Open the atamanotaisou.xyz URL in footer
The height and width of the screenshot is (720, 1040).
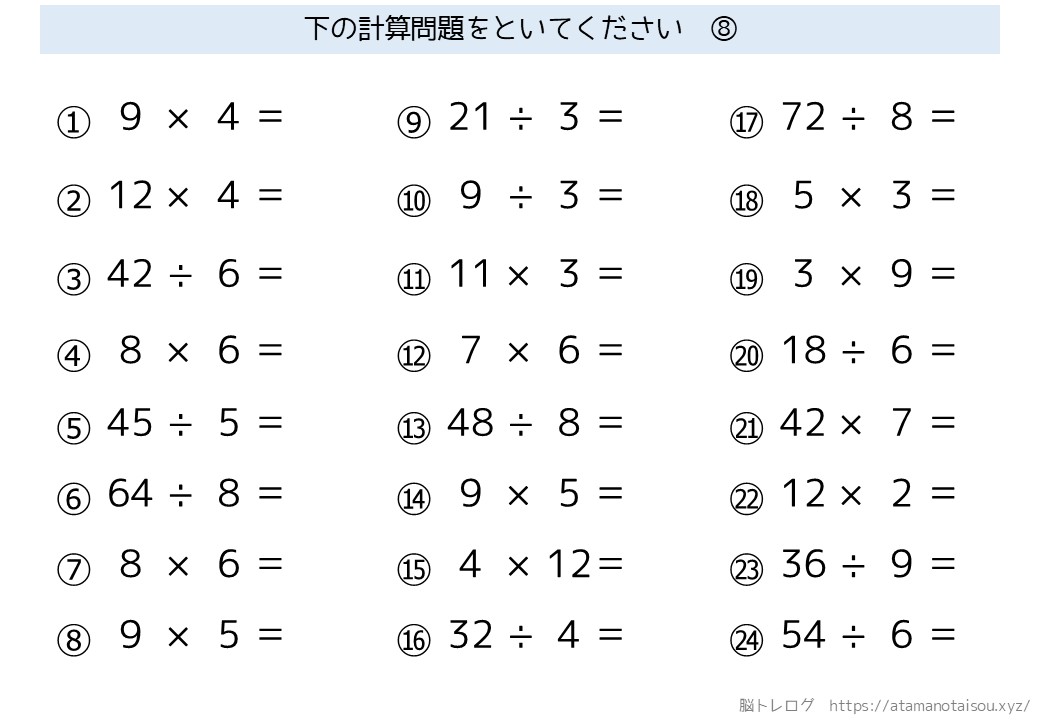(929, 704)
